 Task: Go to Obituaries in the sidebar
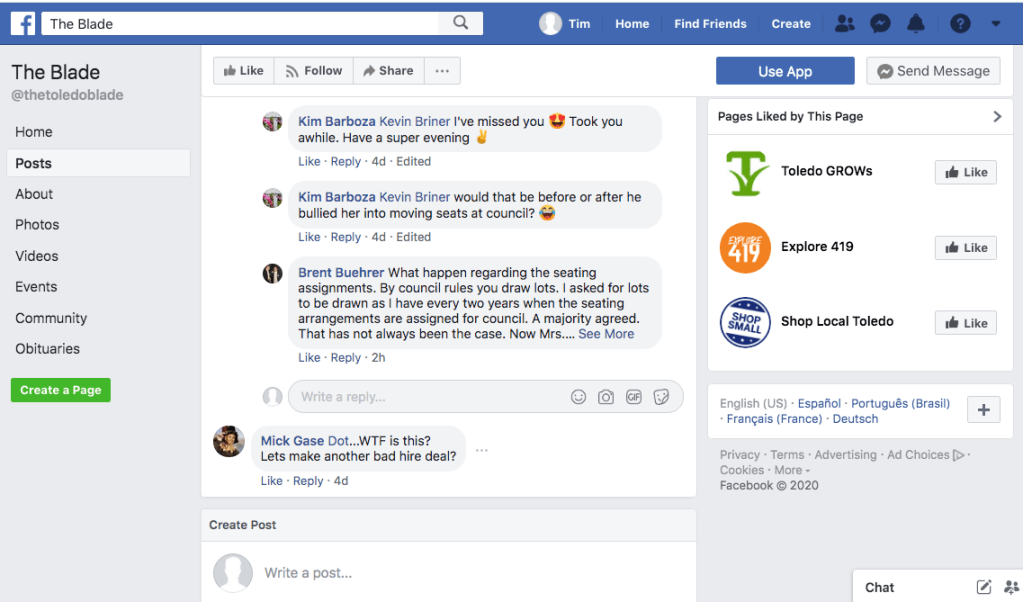(47, 349)
